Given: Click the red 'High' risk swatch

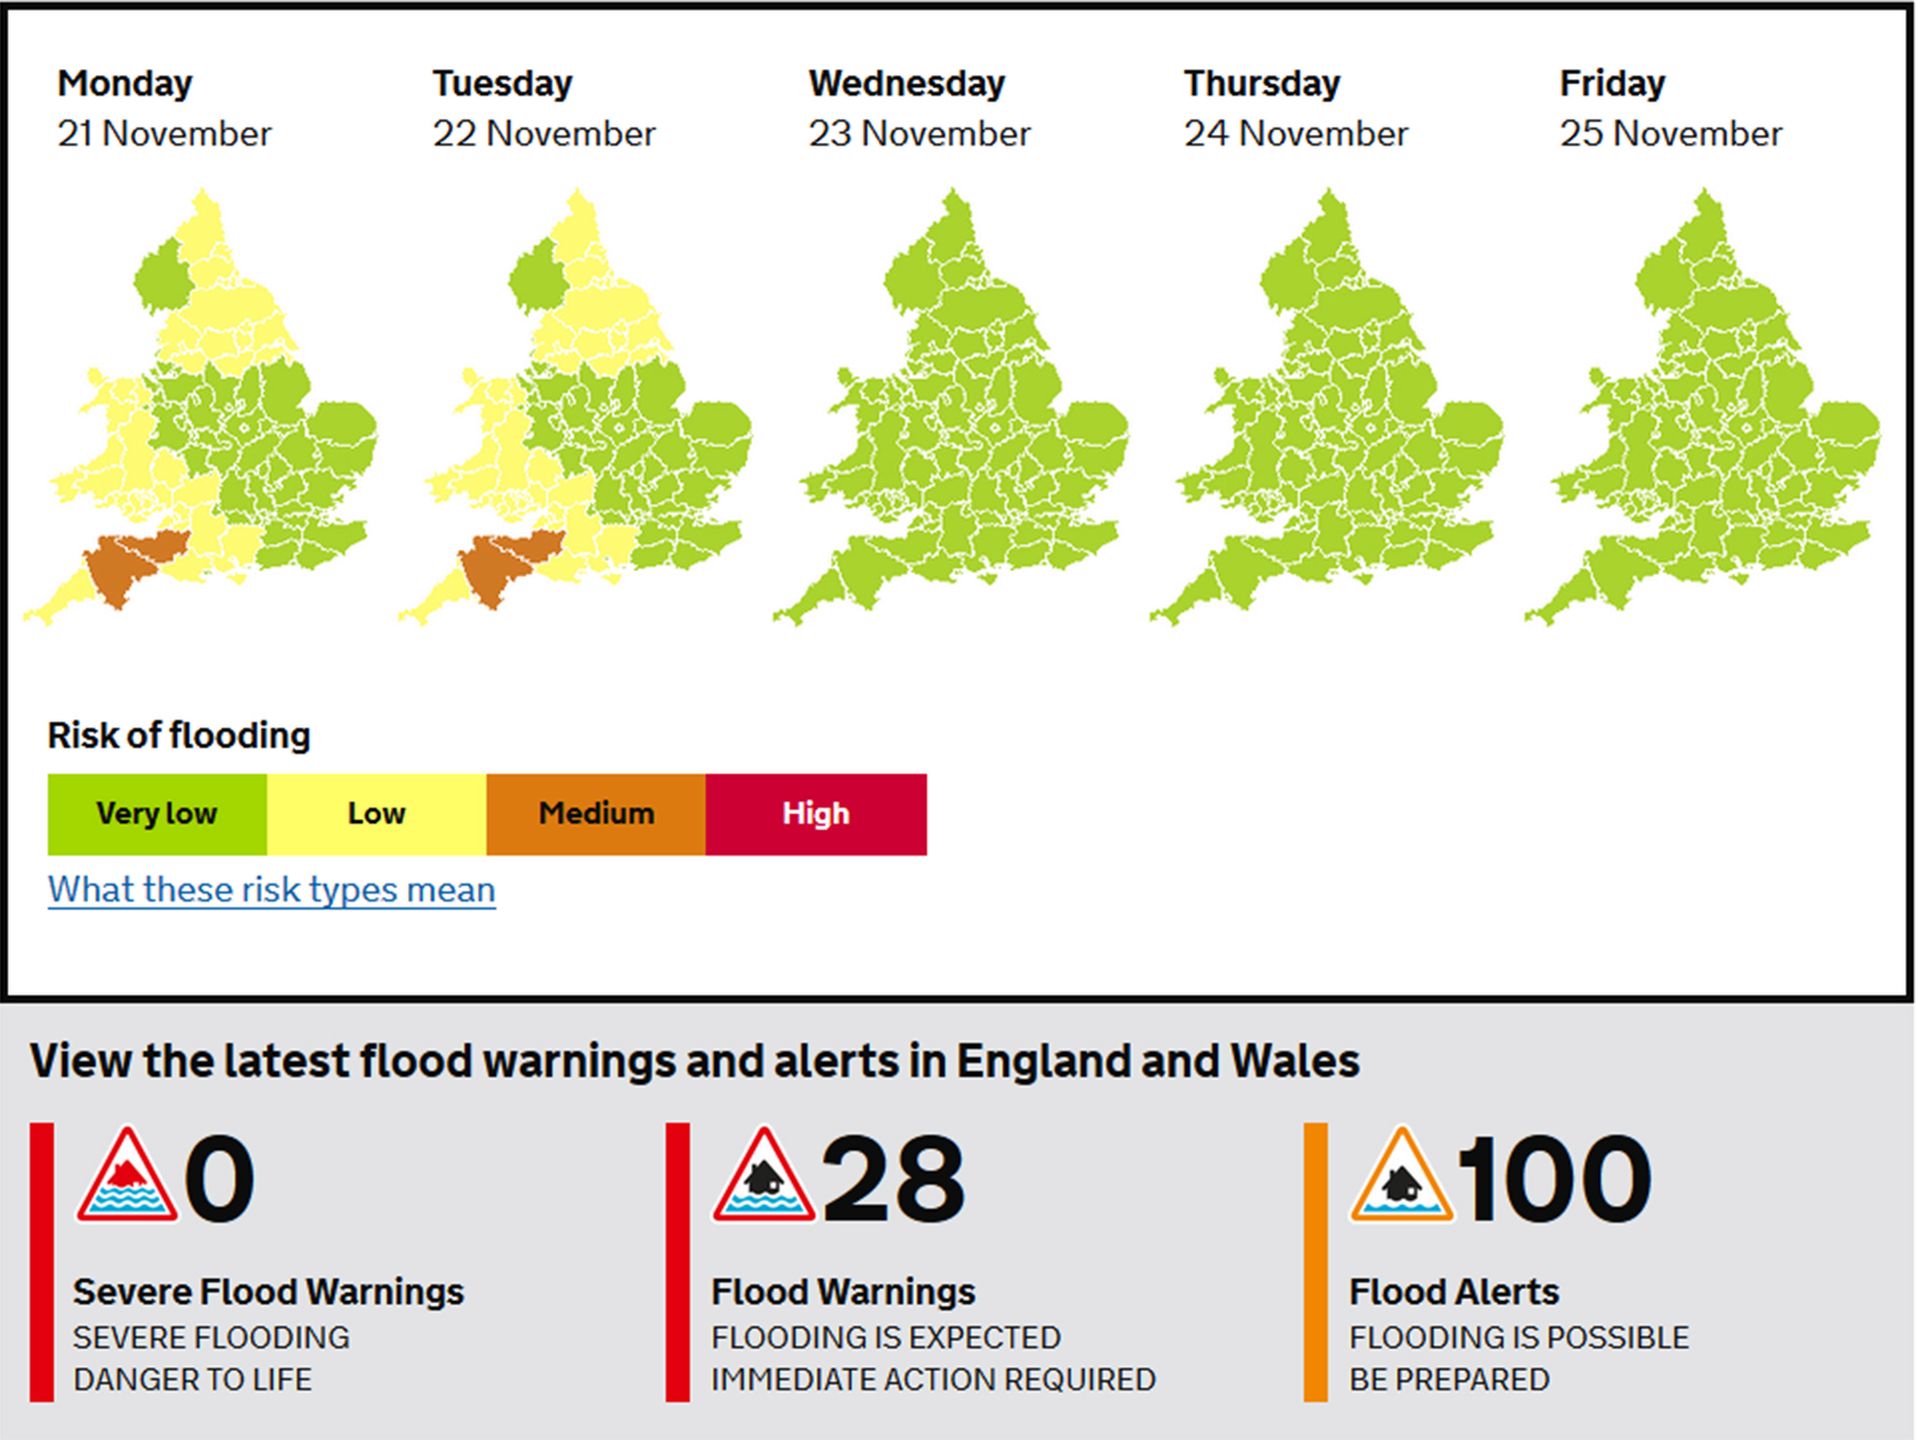Looking at the screenshot, I should [816, 814].
